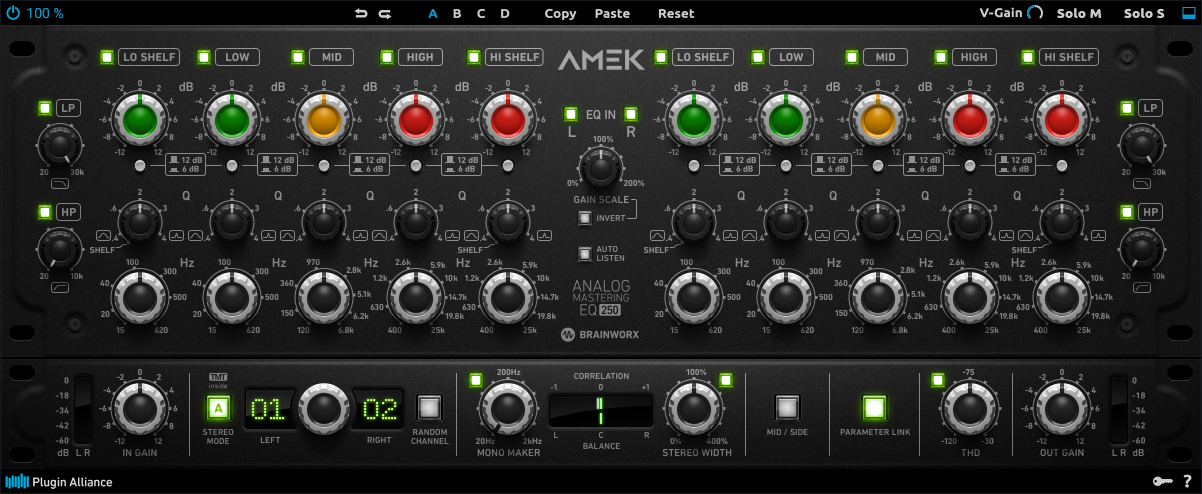Enable Solo M monitoring

pos(1079,14)
